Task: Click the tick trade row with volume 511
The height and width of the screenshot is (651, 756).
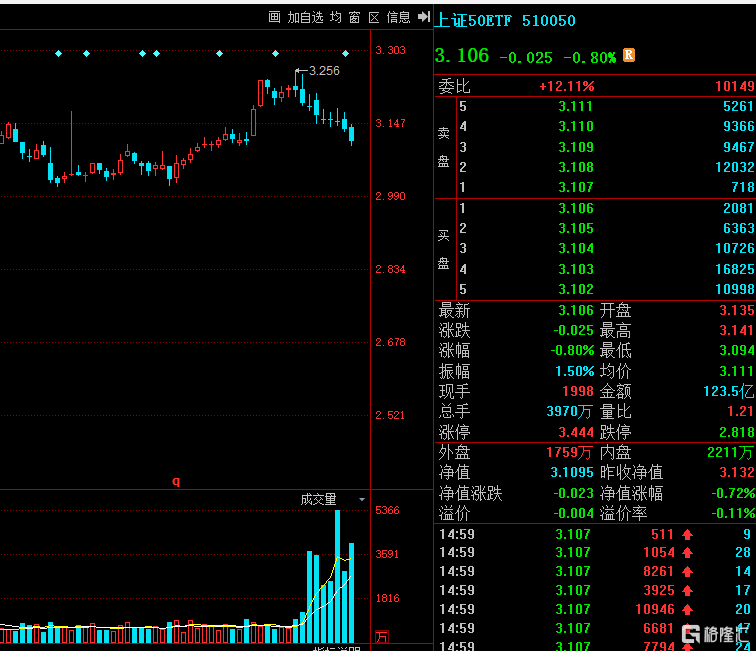Action: [595, 534]
